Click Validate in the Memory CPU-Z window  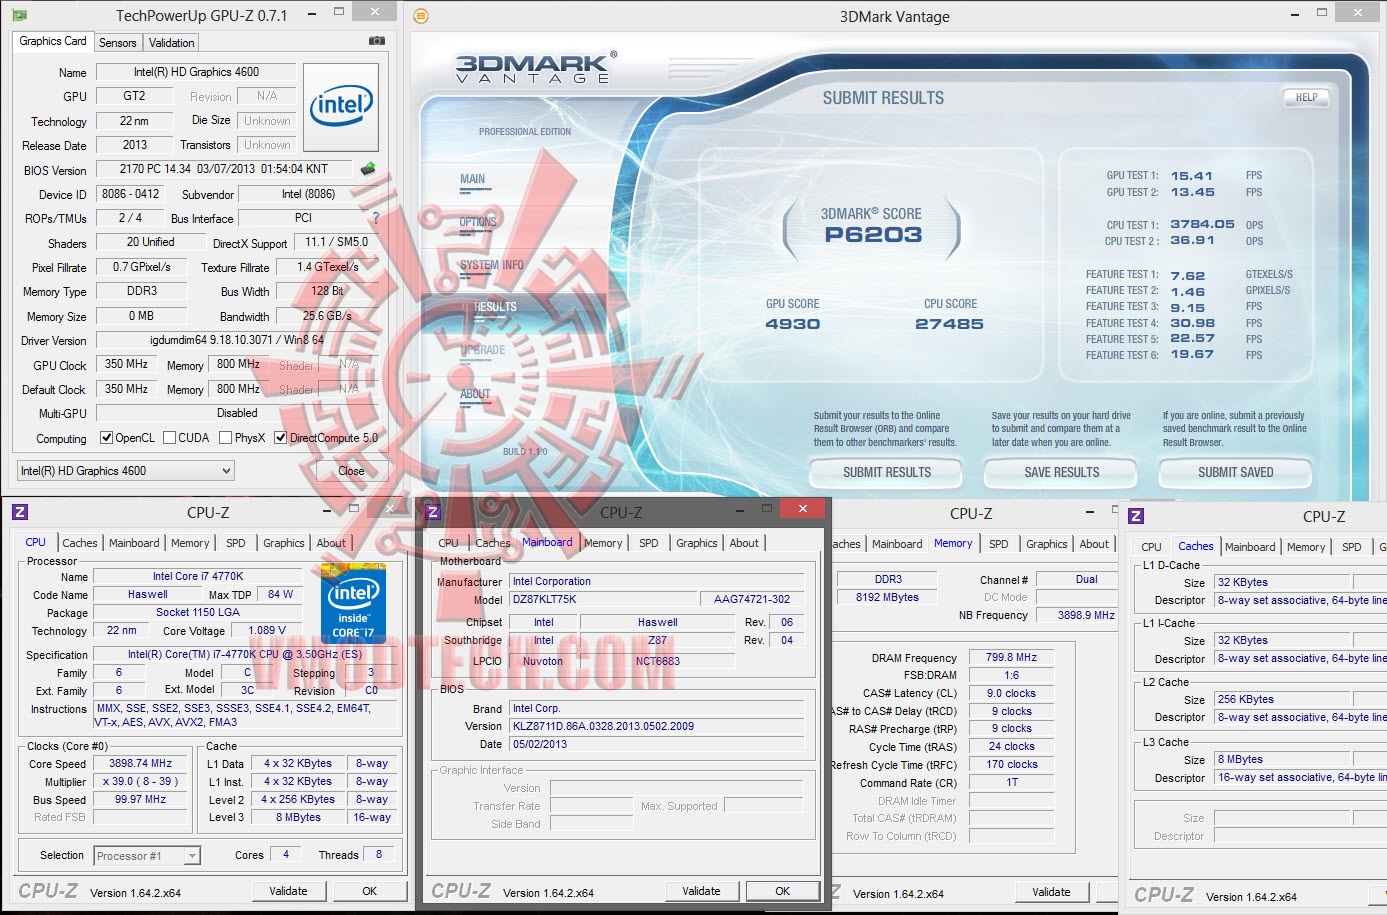pos(1051,892)
